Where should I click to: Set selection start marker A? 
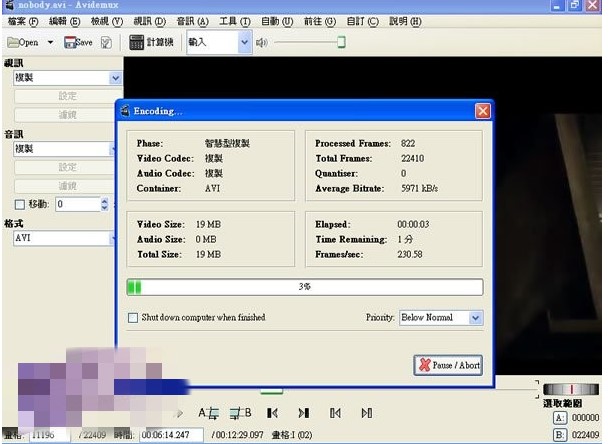tap(208, 412)
